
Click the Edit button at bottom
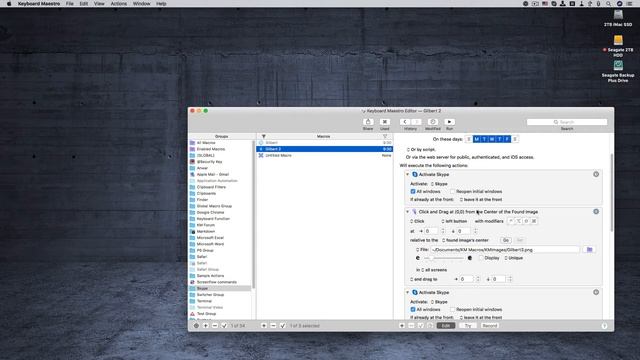click(x=446, y=326)
